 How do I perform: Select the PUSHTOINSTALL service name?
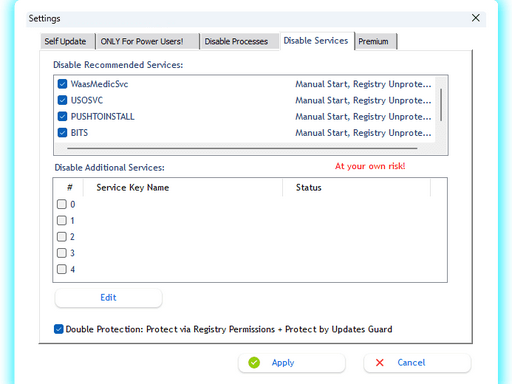(103, 117)
